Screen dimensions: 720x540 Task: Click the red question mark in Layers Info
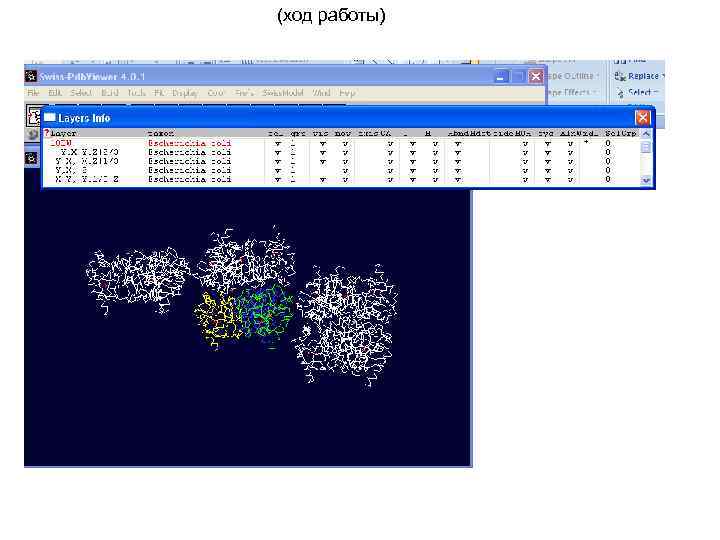coord(46,133)
